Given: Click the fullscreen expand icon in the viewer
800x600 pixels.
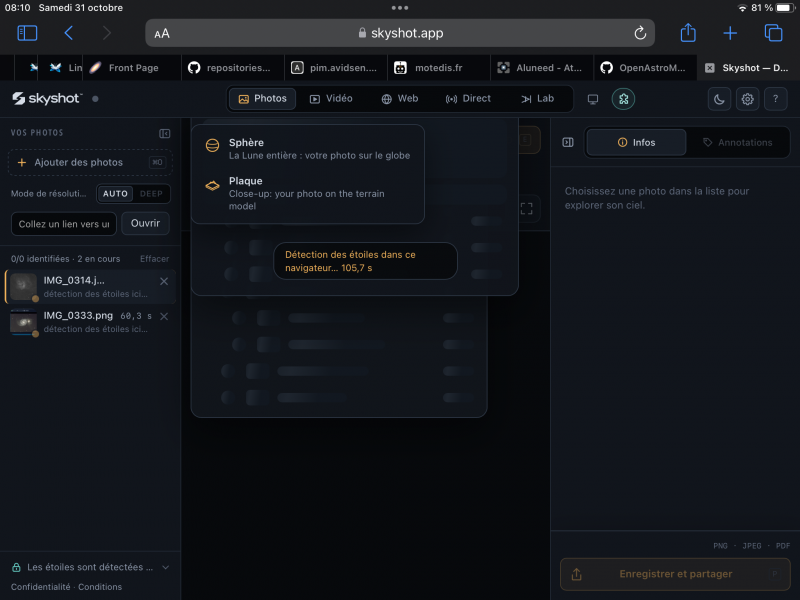Looking at the screenshot, I should (527, 208).
